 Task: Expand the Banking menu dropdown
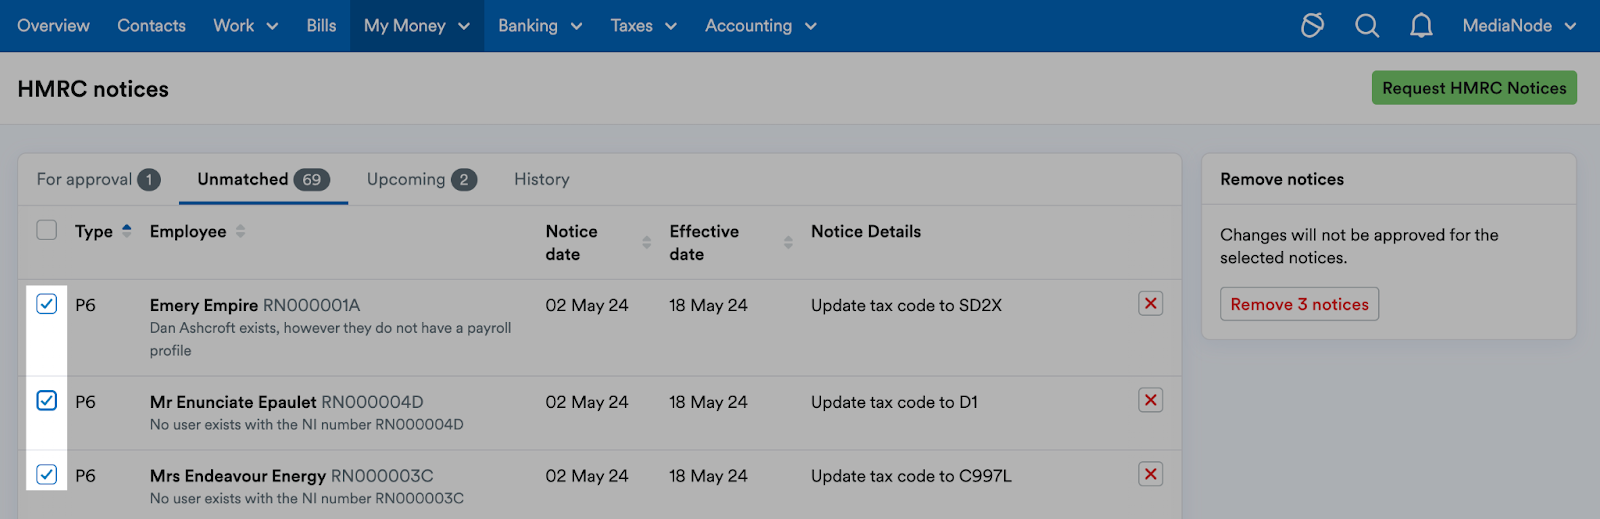540,26
